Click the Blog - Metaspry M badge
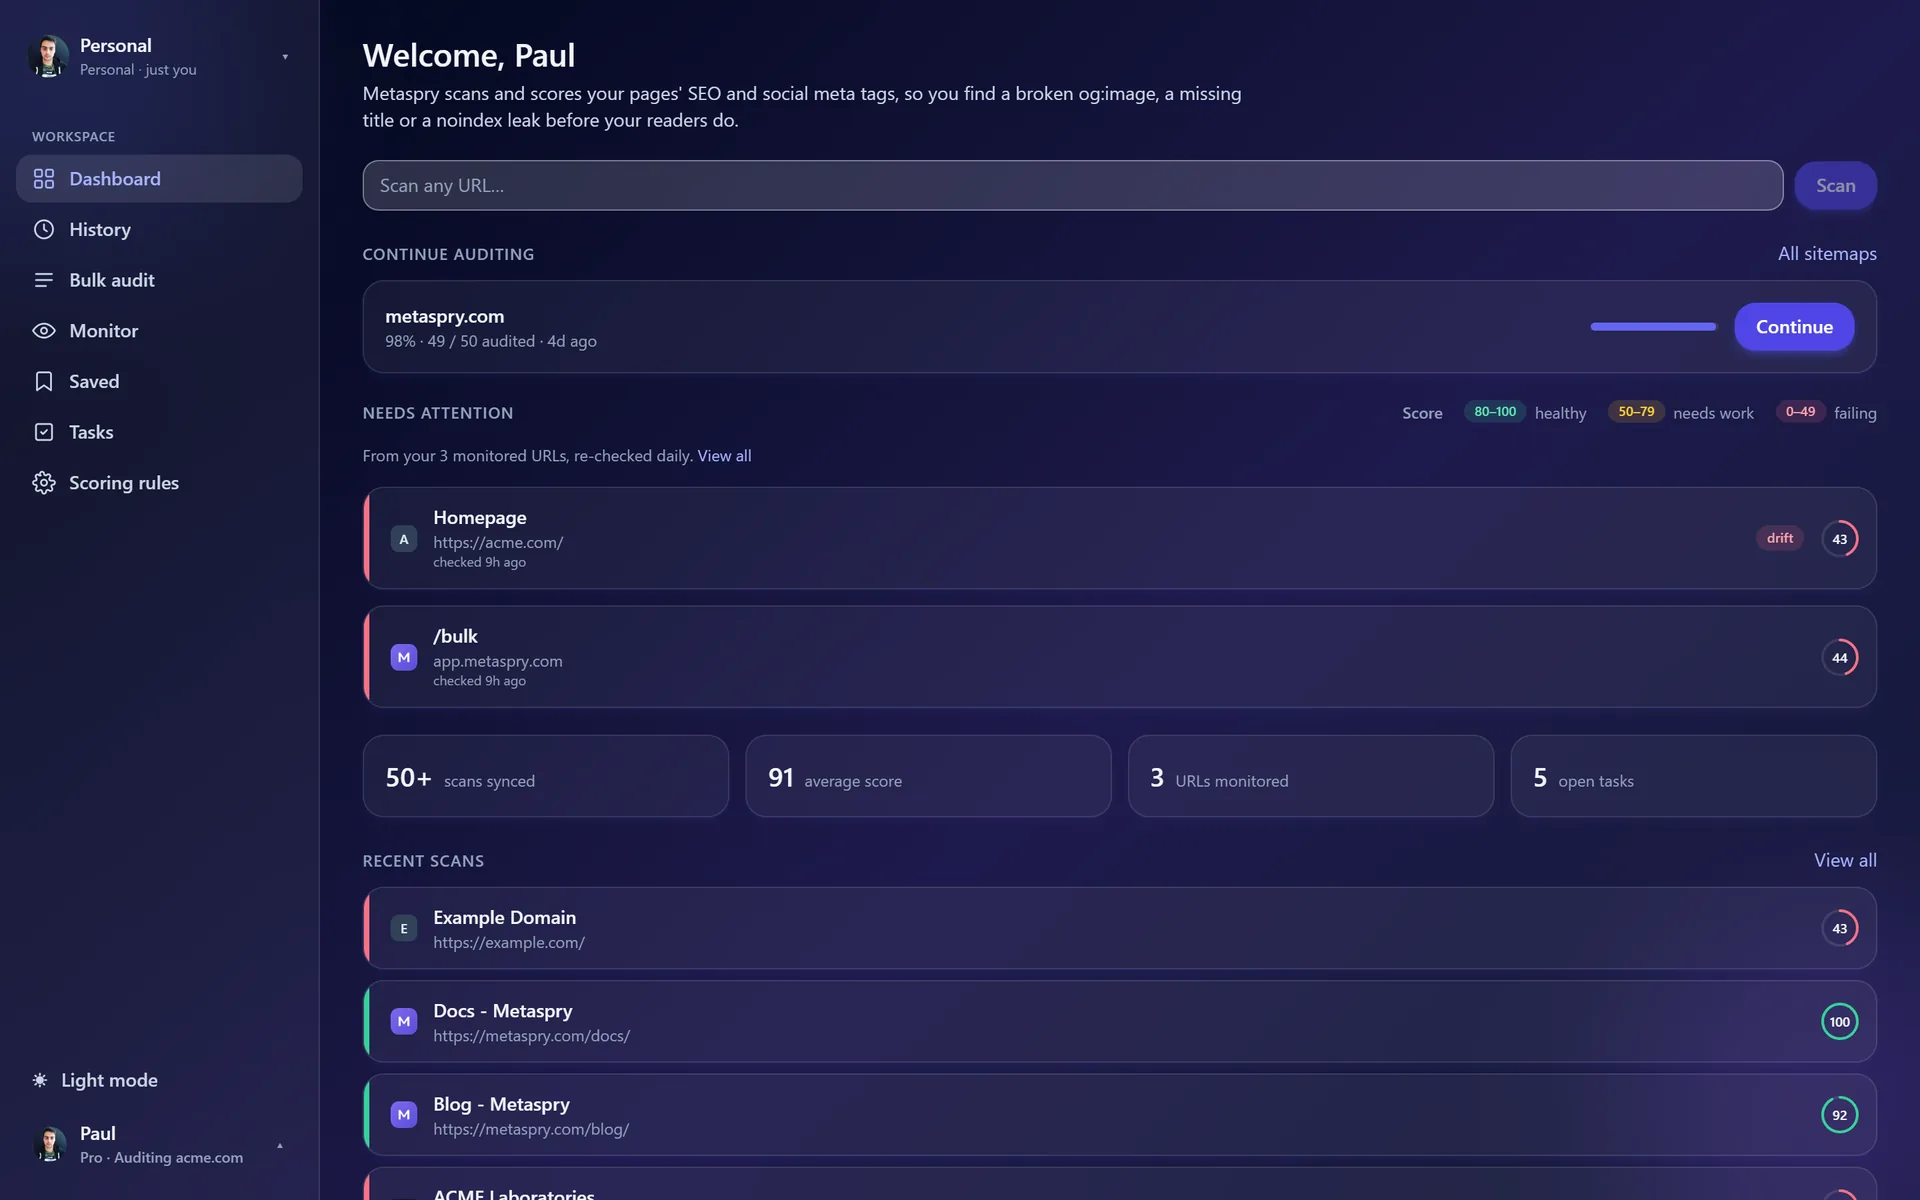 click(x=404, y=1114)
